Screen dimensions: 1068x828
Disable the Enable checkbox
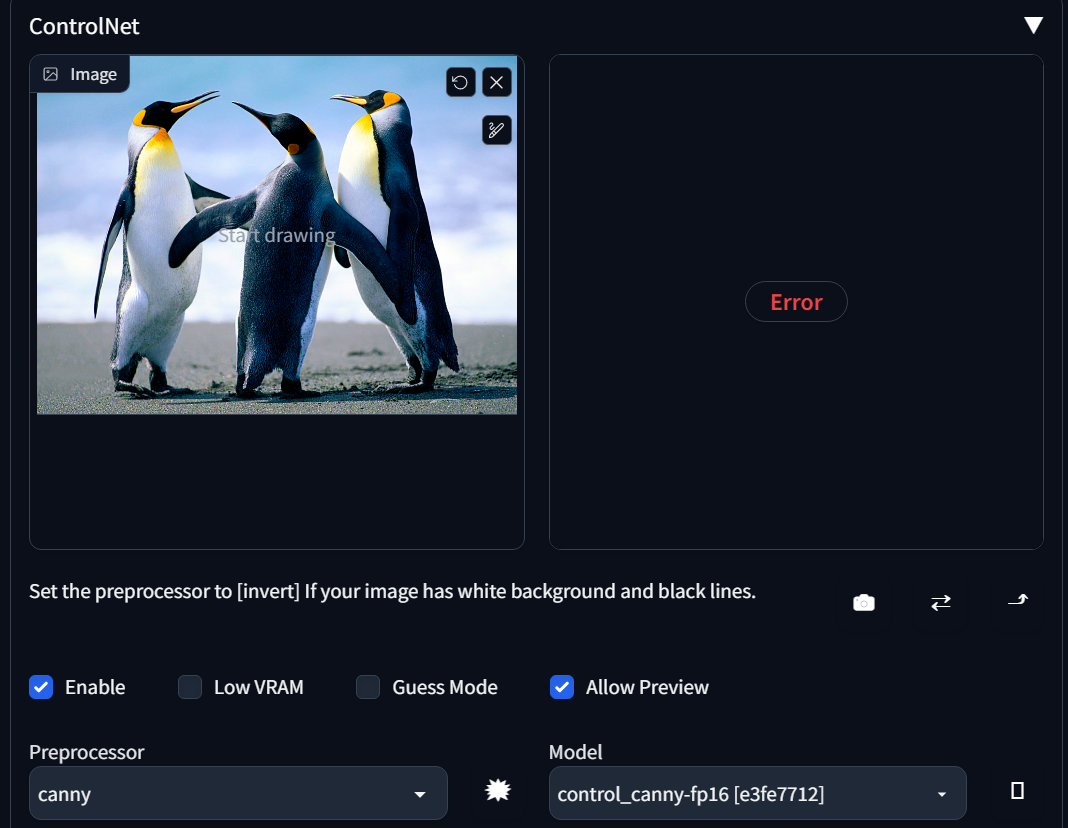[x=41, y=687]
